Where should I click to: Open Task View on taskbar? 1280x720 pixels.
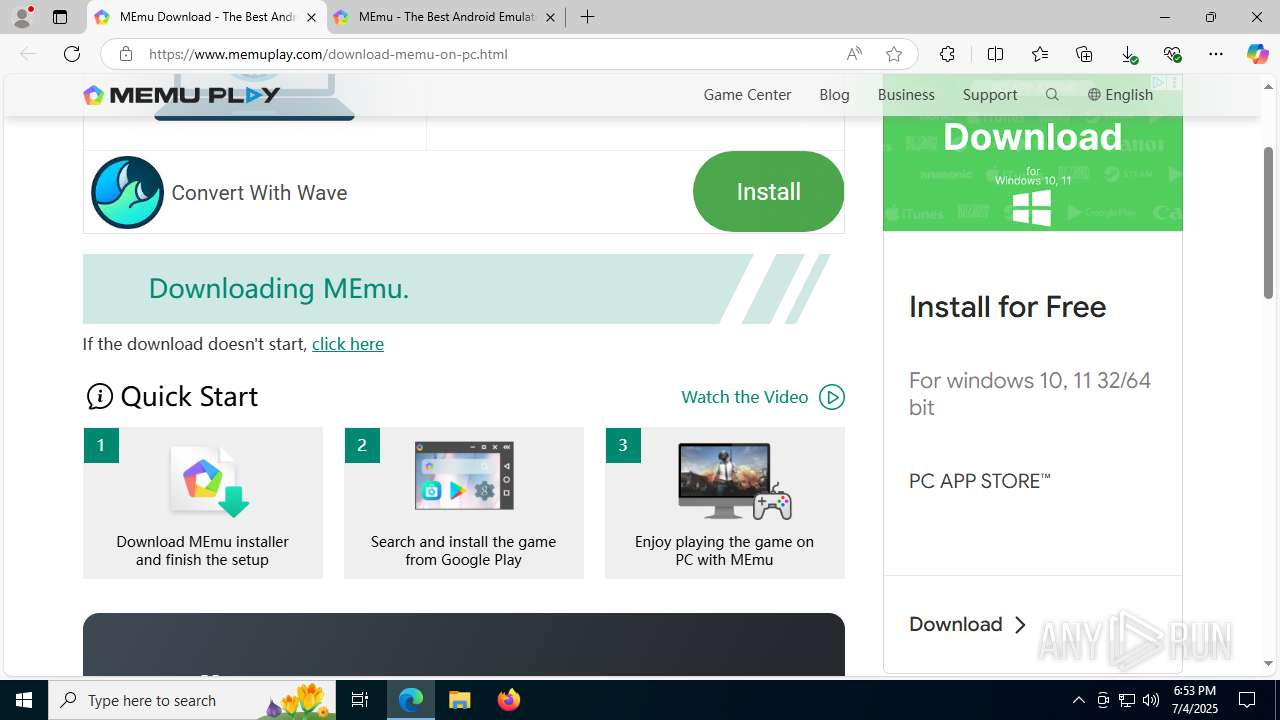click(360, 700)
